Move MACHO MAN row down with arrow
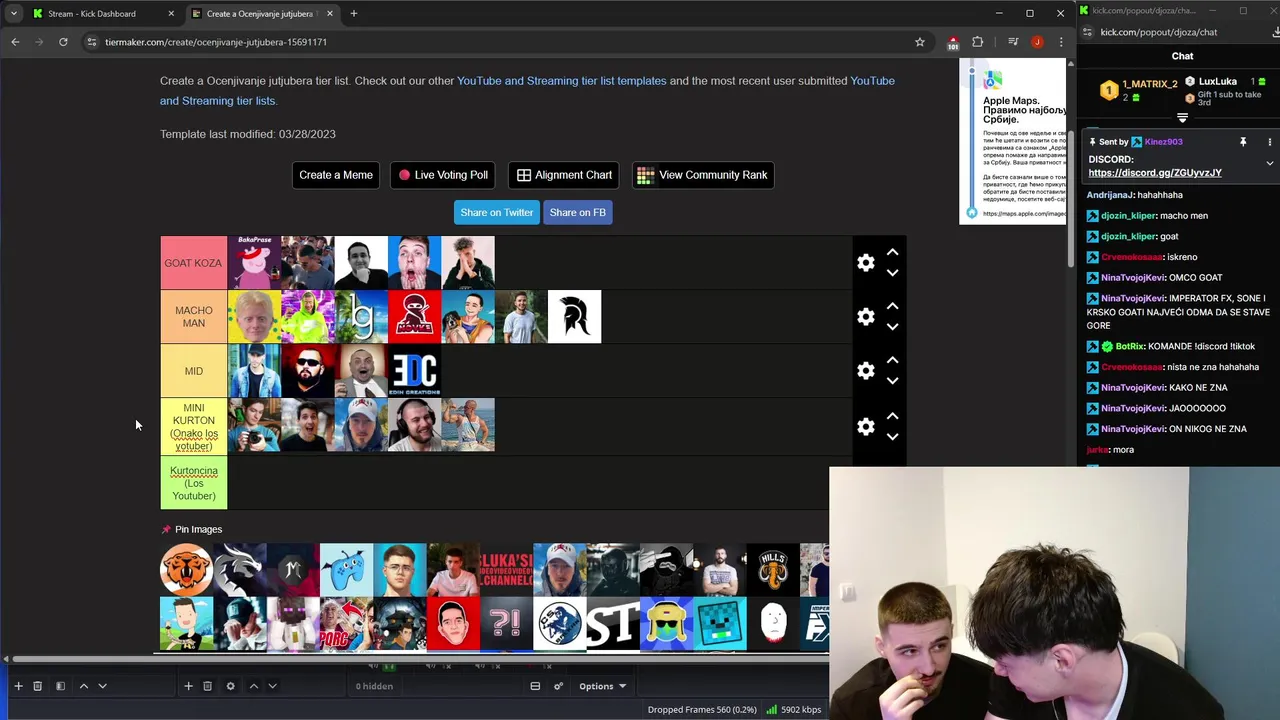The width and height of the screenshot is (1280, 720). [x=892, y=327]
